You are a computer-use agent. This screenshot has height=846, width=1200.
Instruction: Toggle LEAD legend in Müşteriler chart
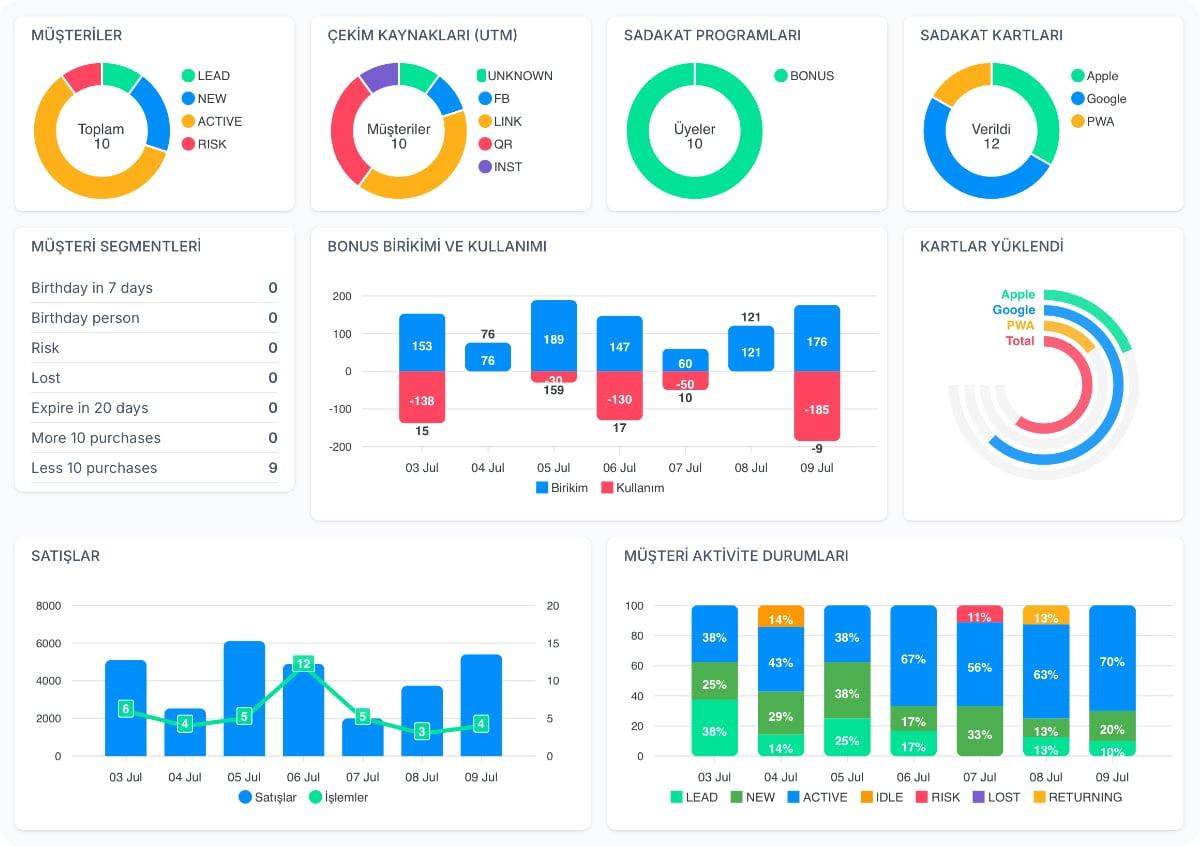[x=206, y=76]
